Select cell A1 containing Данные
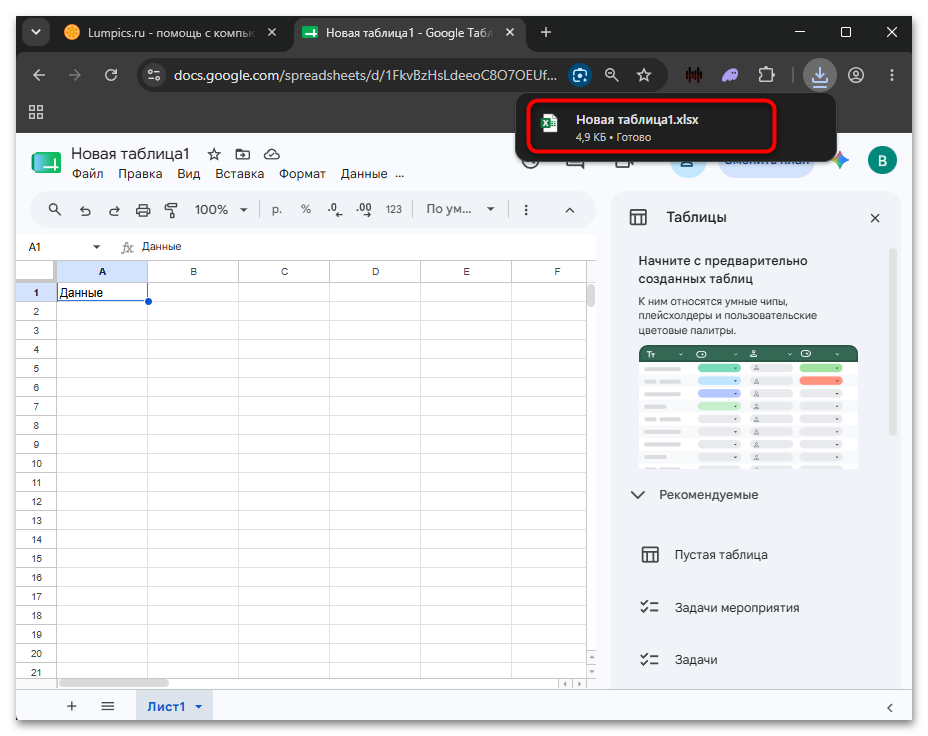The image size is (928, 736). click(102, 292)
